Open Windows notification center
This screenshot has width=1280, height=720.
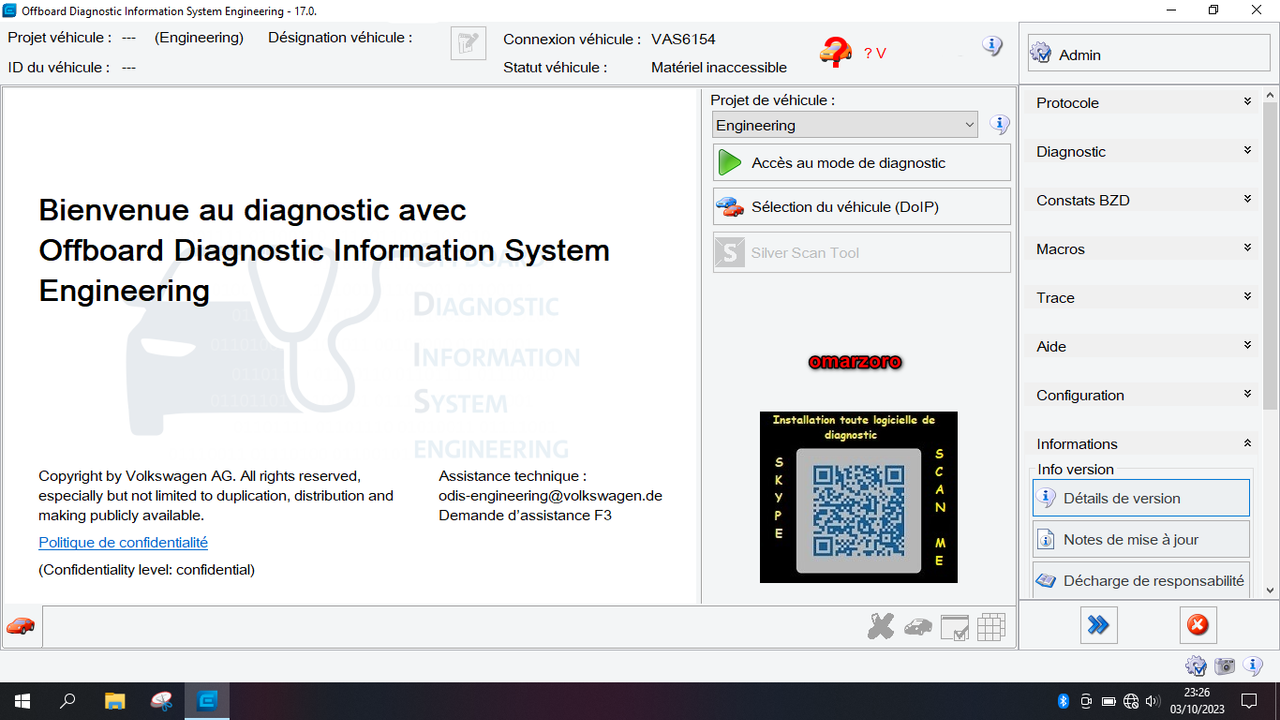click(1249, 700)
